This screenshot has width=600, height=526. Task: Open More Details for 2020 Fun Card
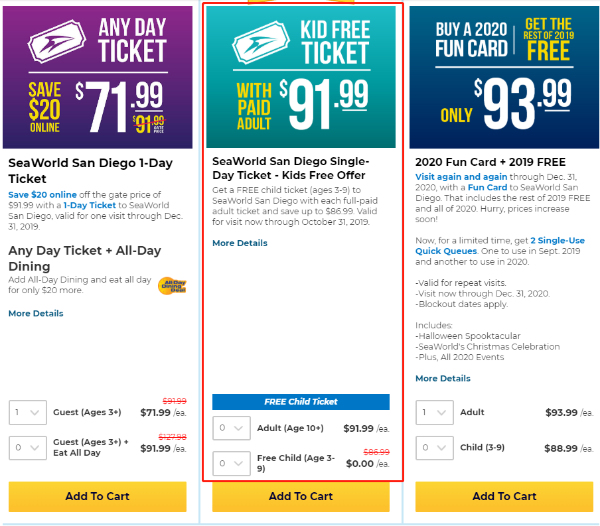pos(443,378)
